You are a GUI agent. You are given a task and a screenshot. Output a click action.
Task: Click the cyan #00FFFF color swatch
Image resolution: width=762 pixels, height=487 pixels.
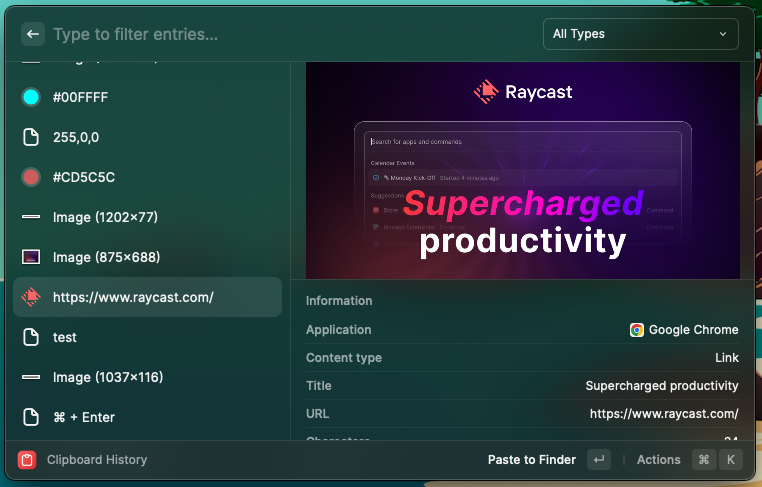click(x=31, y=97)
